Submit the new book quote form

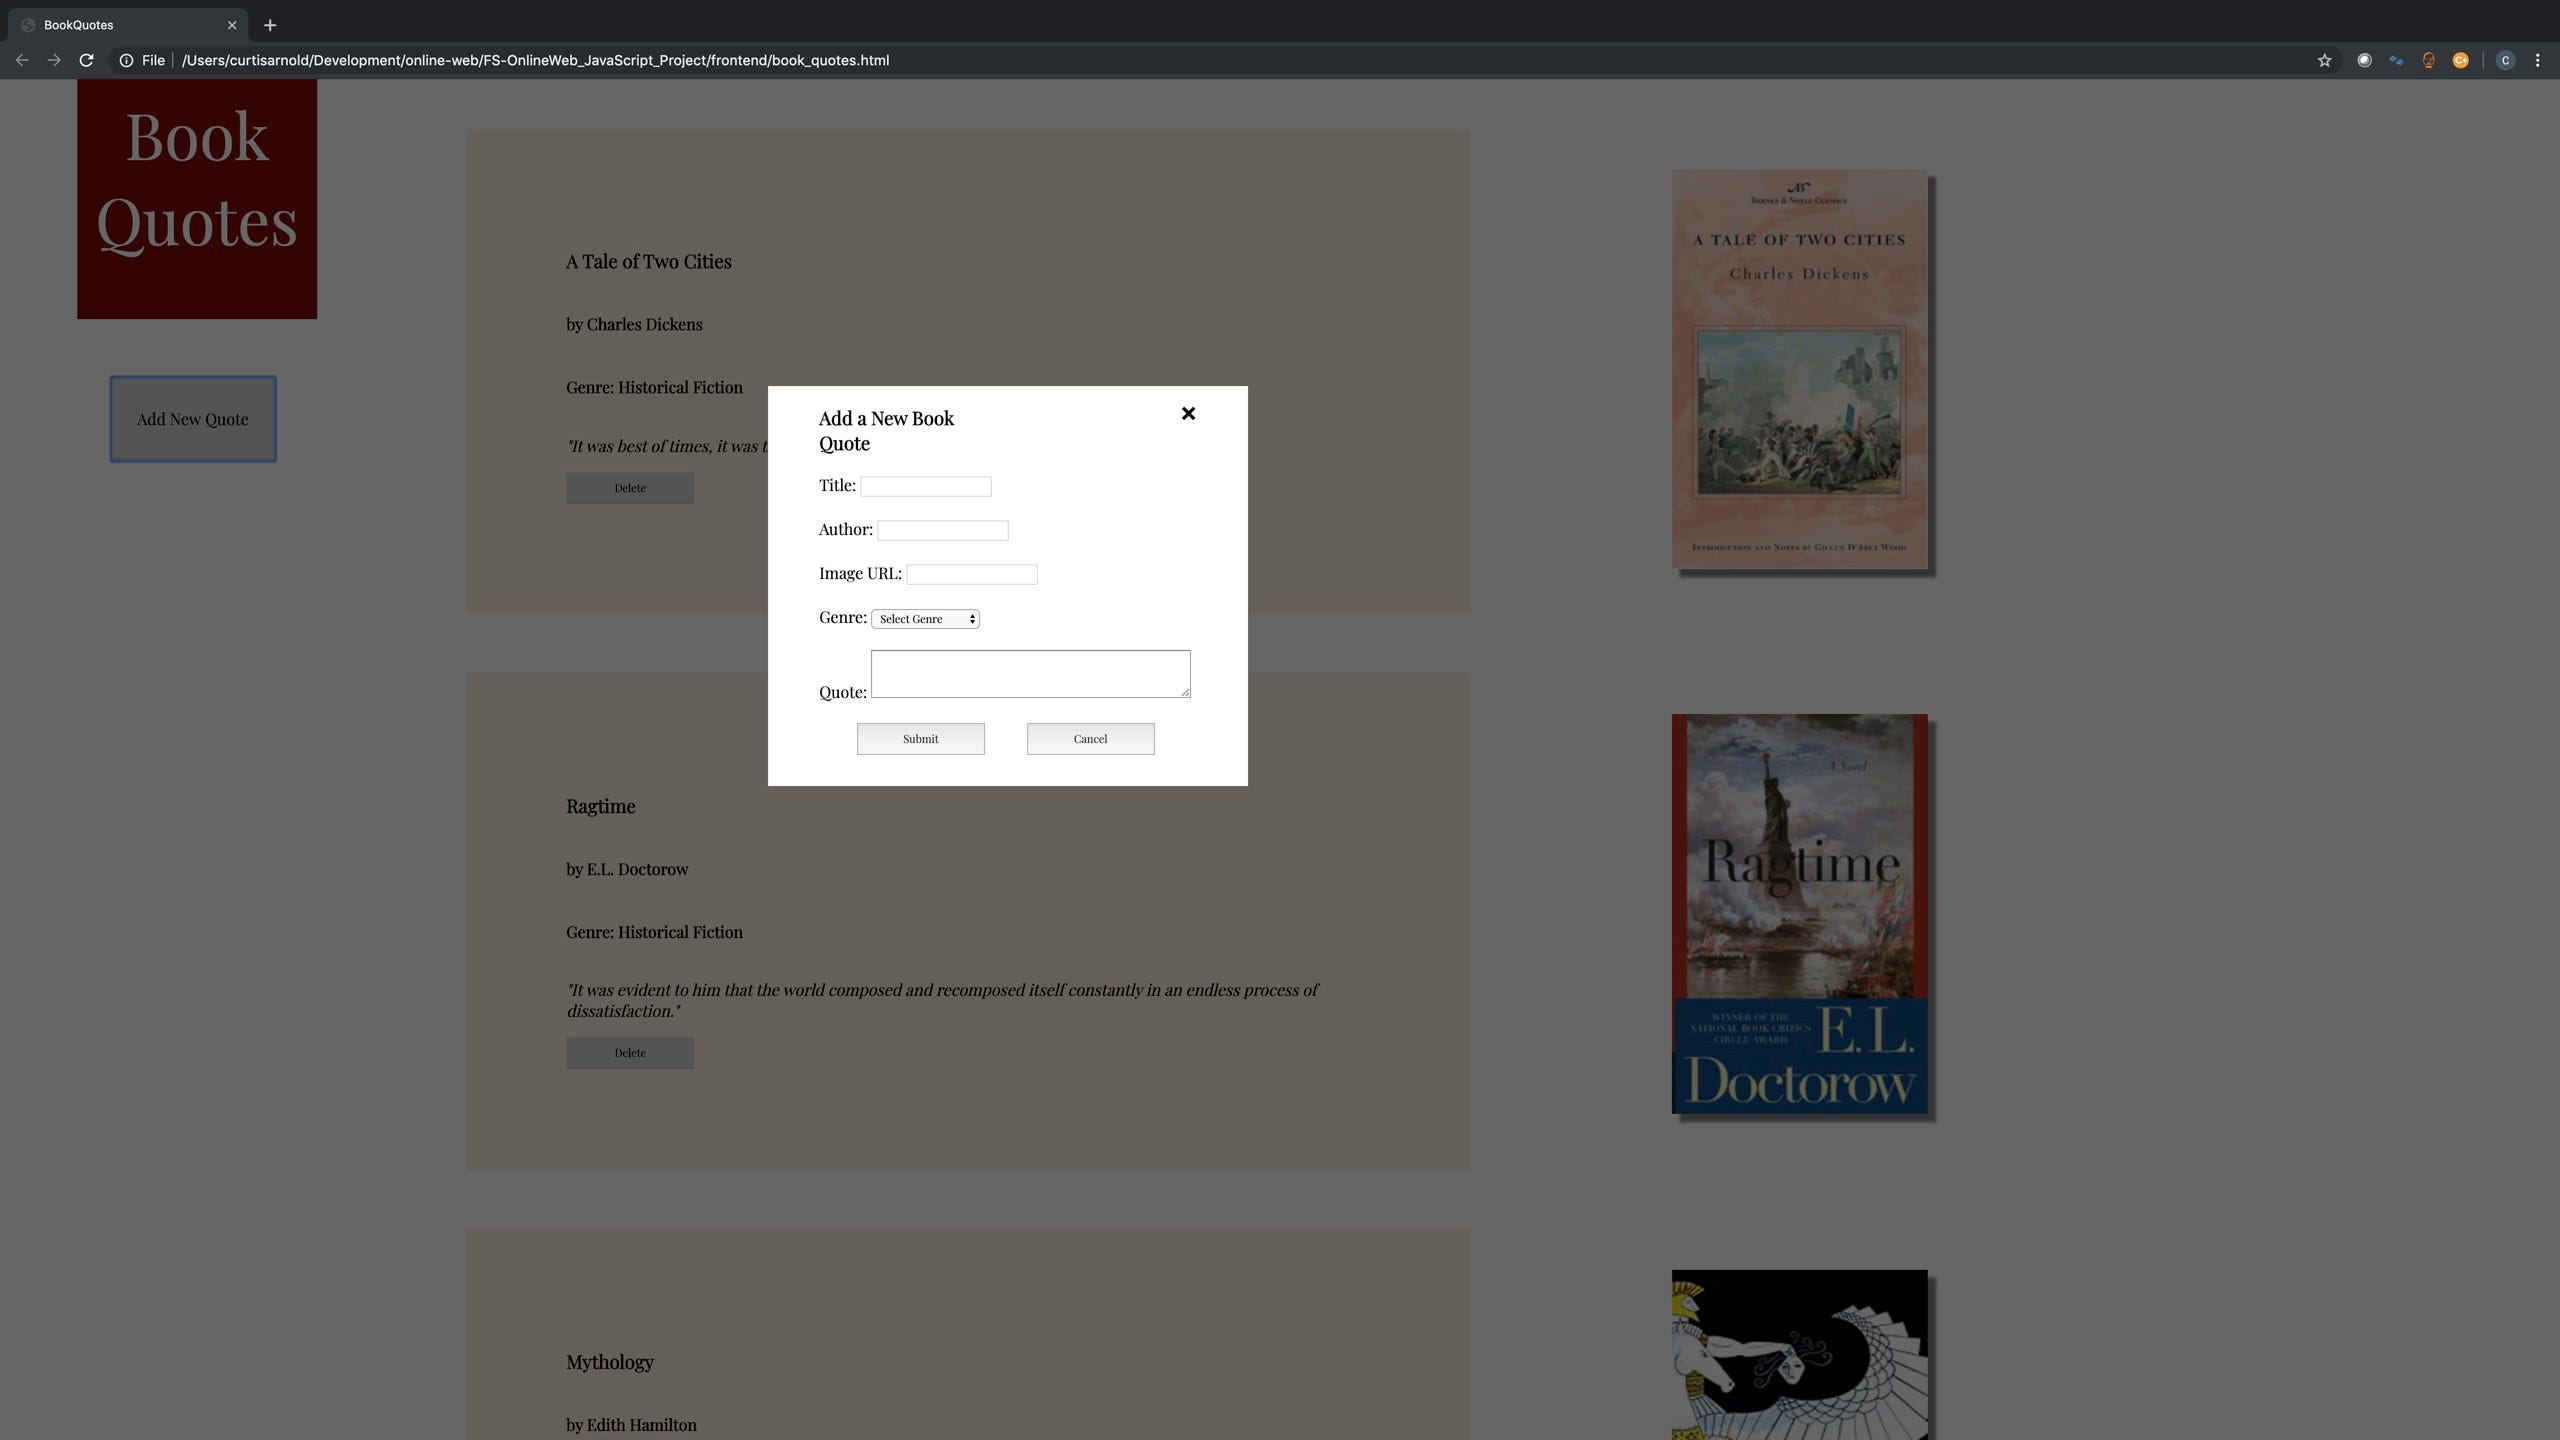920,738
